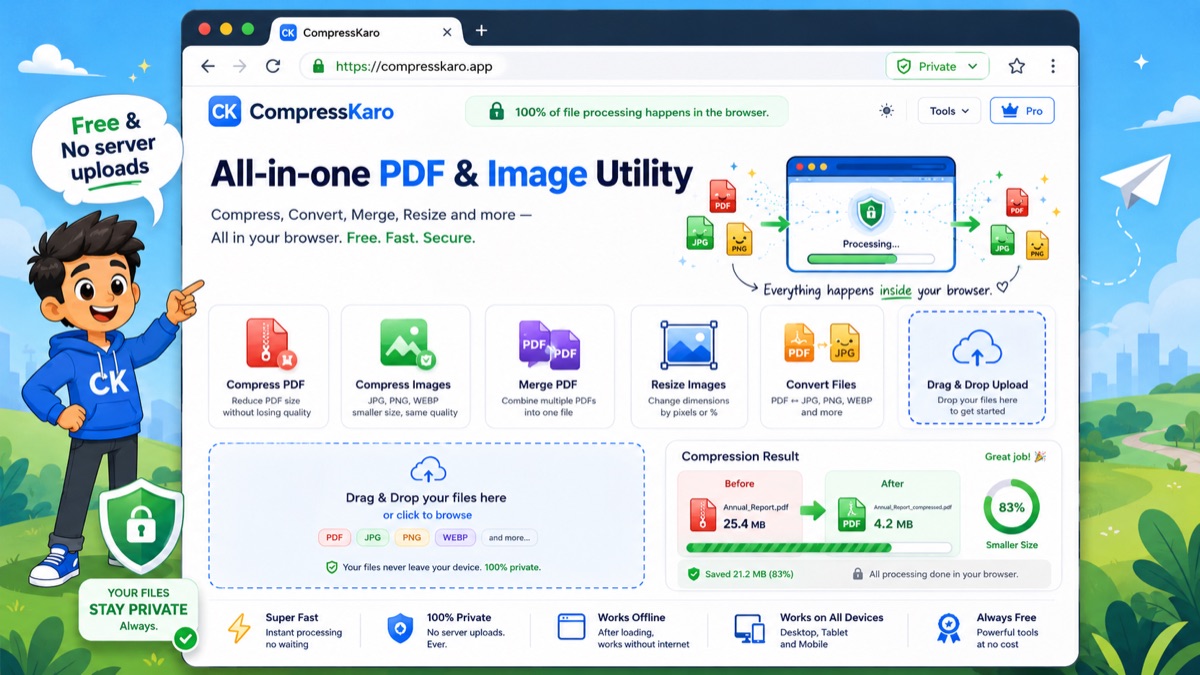Open the Resize Images tool card
This screenshot has height=675, width=1200.
coord(689,366)
